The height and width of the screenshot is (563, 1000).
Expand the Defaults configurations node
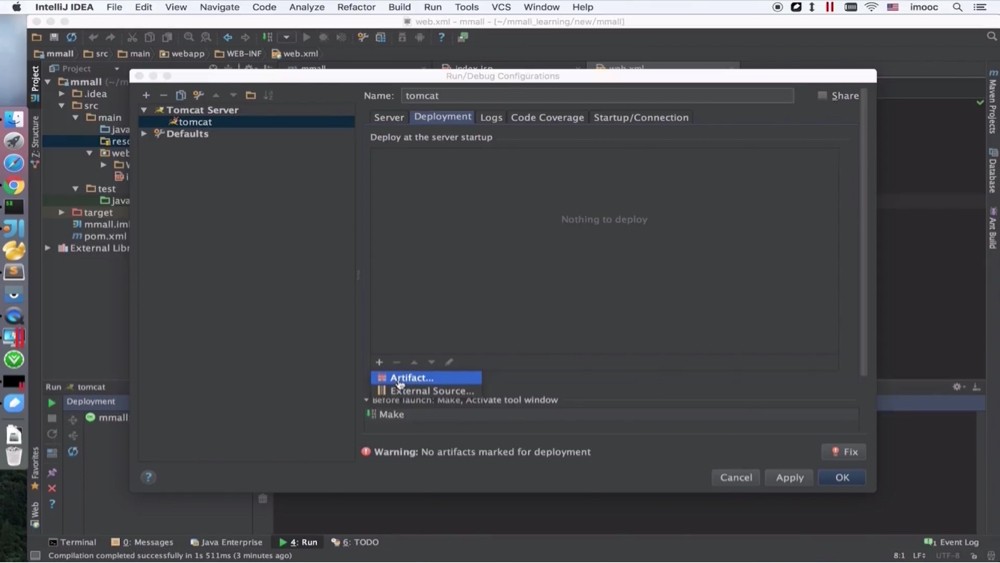[x=144, y=133]
